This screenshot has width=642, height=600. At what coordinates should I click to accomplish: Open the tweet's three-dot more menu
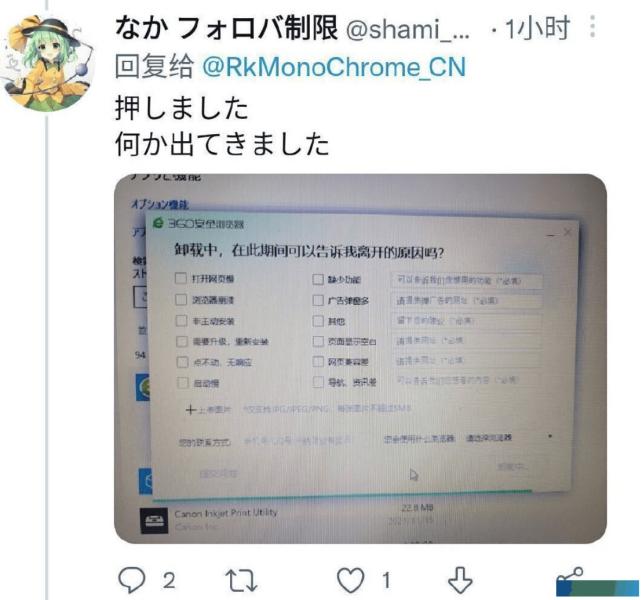592,27
